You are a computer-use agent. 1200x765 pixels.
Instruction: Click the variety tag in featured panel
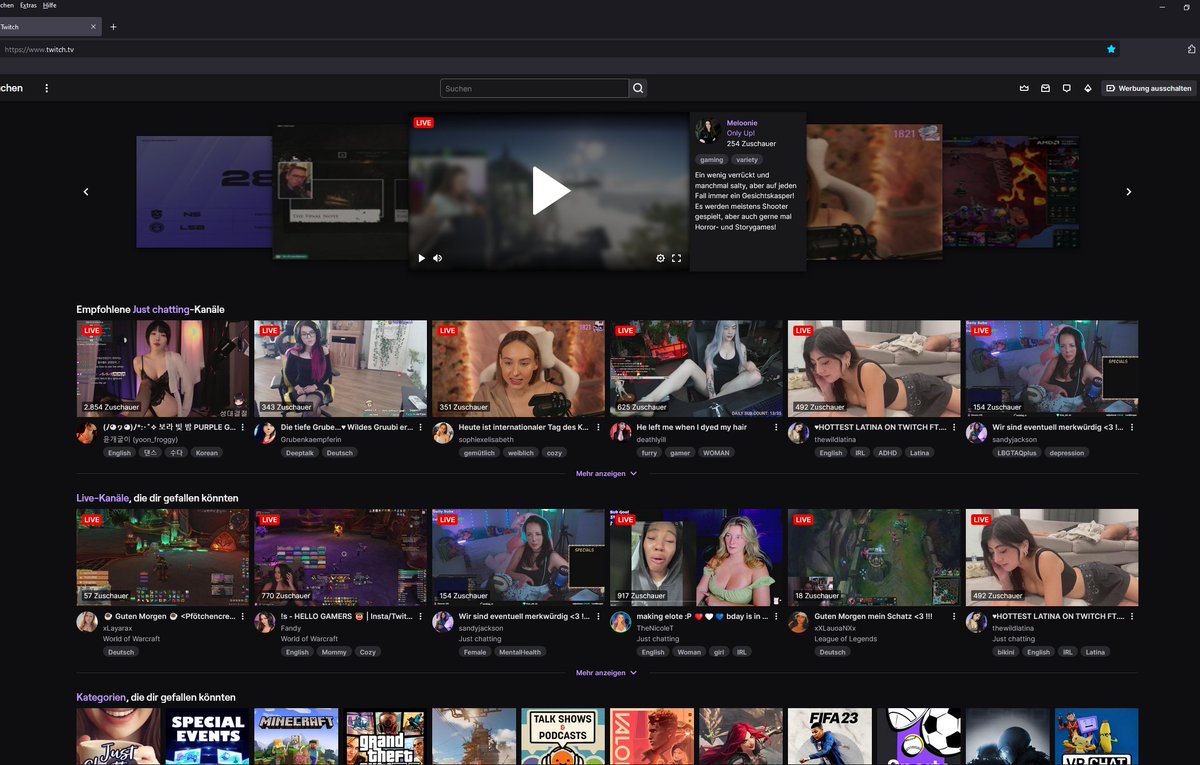[x=746, y=159]
